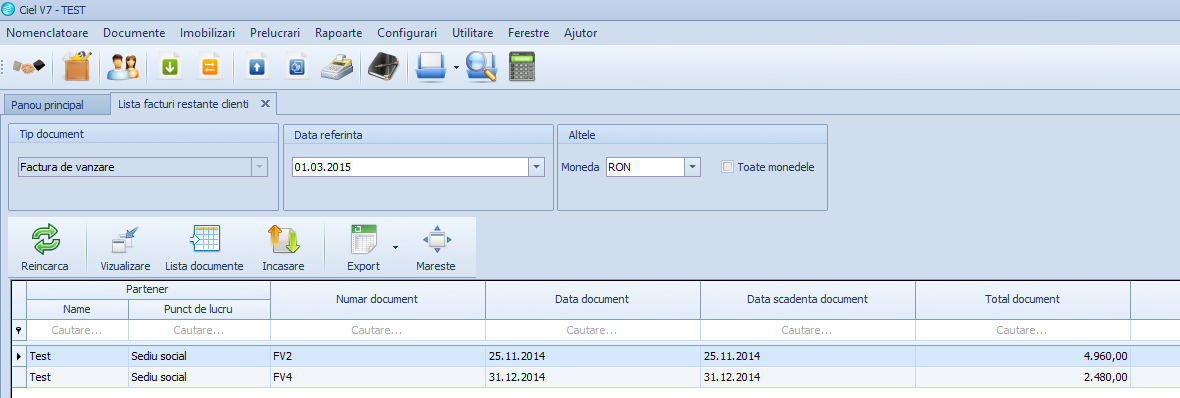Sort by Total document column header
The width and height of the screenshot is (1180, 398).
(x=1023, y=299)
